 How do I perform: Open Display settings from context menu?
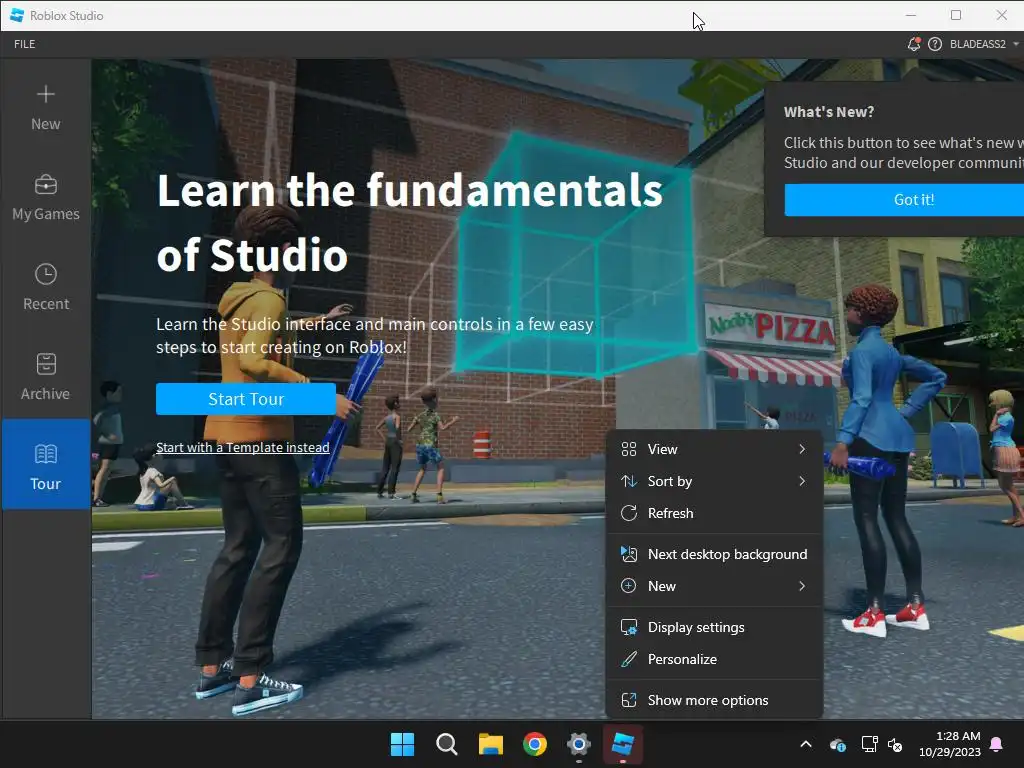(x=714, y=628)
